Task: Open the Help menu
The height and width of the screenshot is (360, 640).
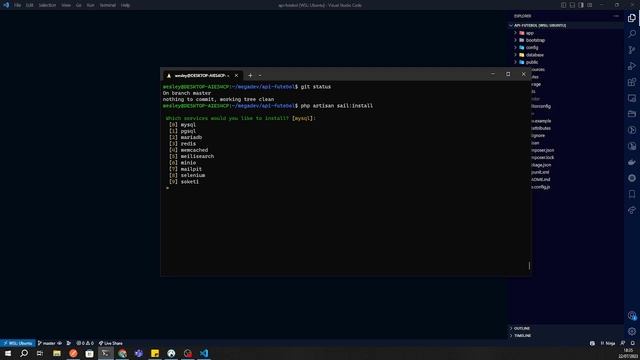Action: (x=125, y=5)
